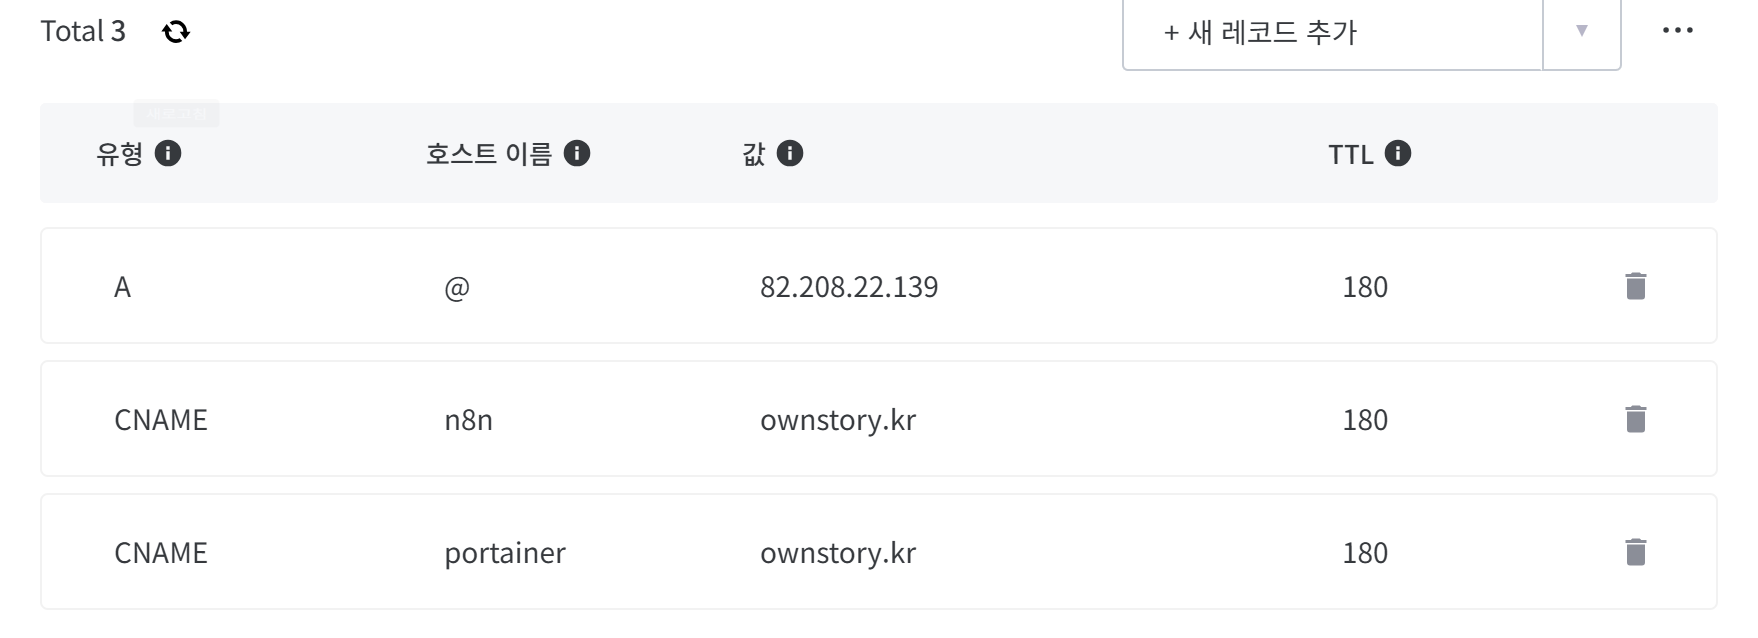Select the portainer host name cell

pyautogui.click(x=505, y=553)
